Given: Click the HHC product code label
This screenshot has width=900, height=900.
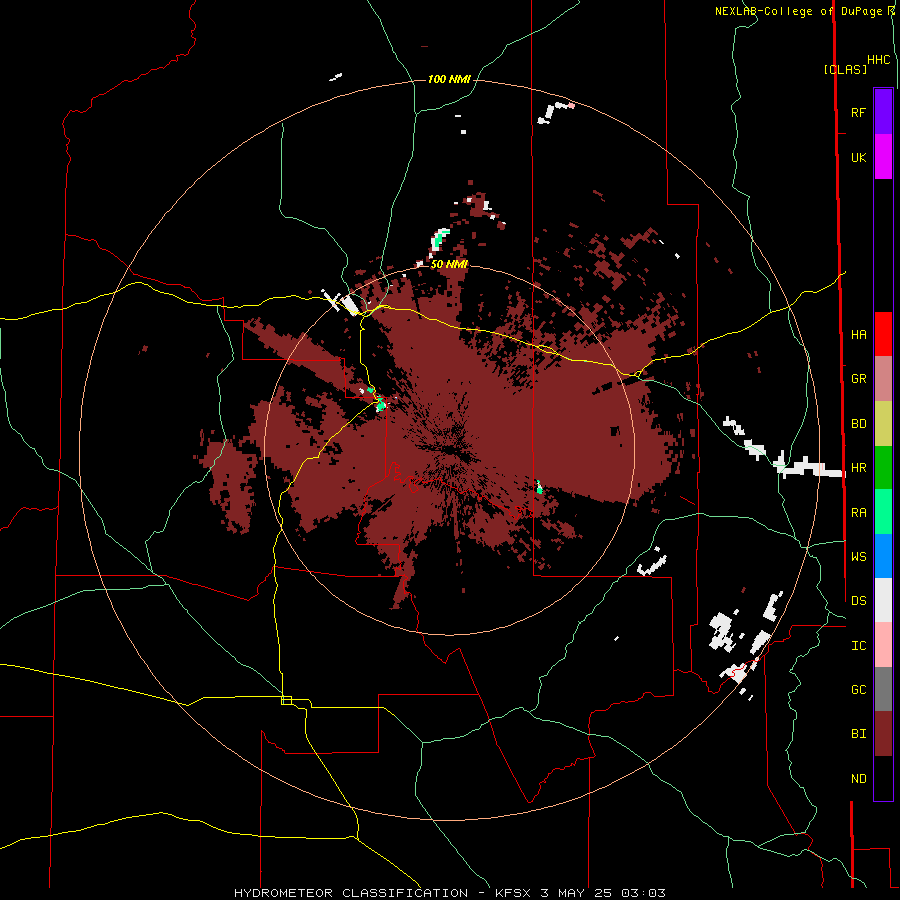Looking at the screenshot, I should (878, 60).
